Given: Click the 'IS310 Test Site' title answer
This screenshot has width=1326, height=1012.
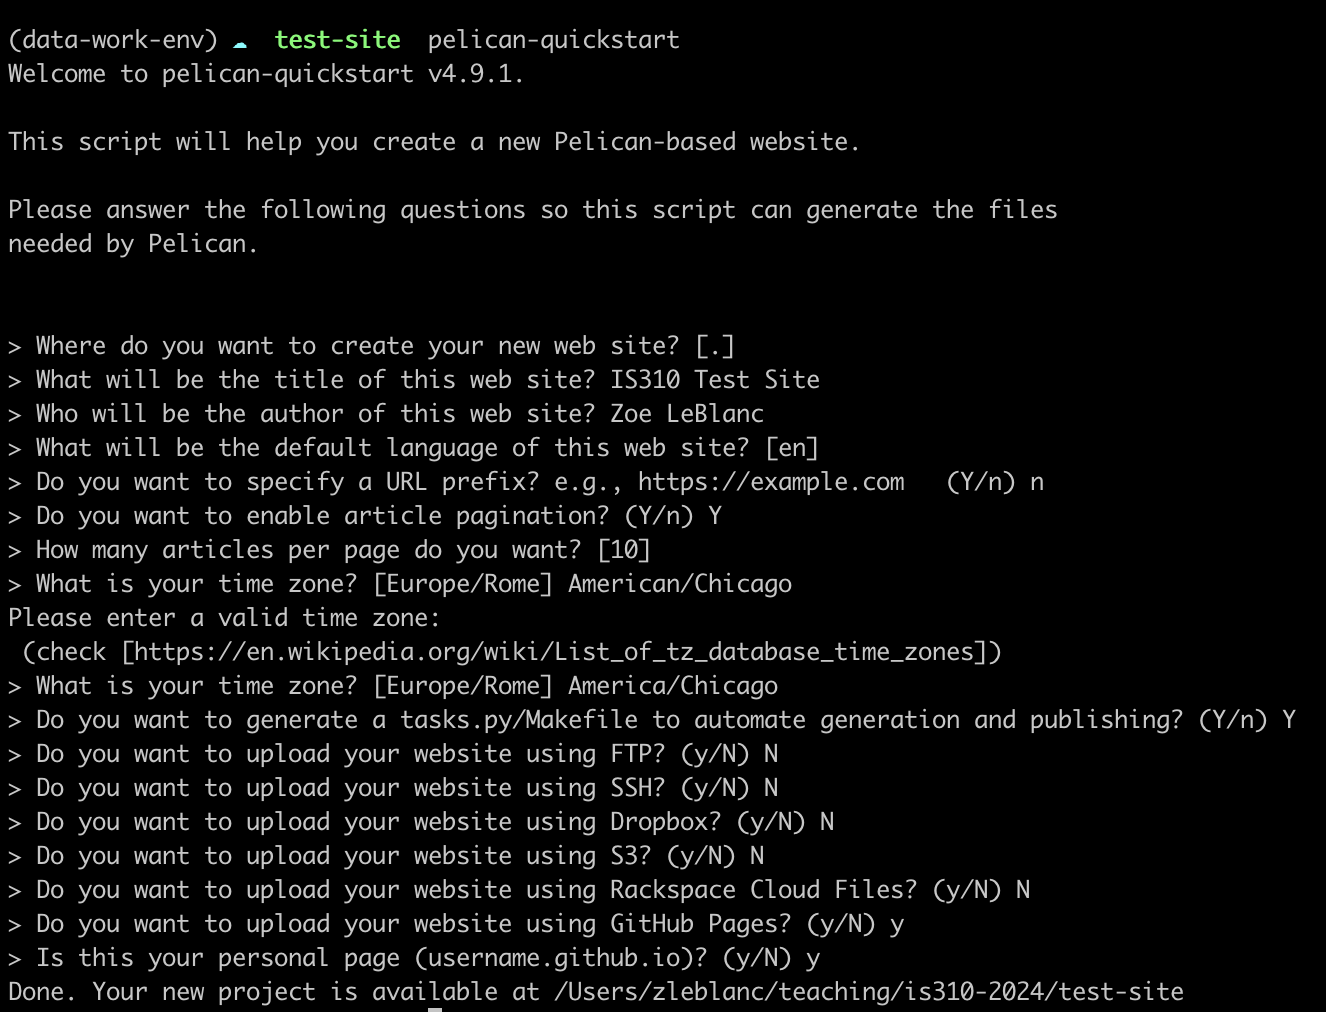Looking at the screenshot, I should point(715,380).
